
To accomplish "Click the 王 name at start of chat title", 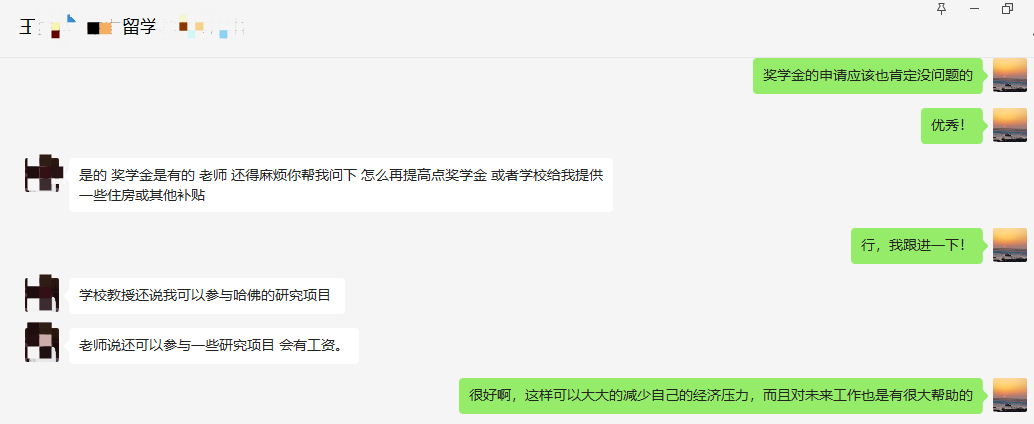I will tap(27, 28).
